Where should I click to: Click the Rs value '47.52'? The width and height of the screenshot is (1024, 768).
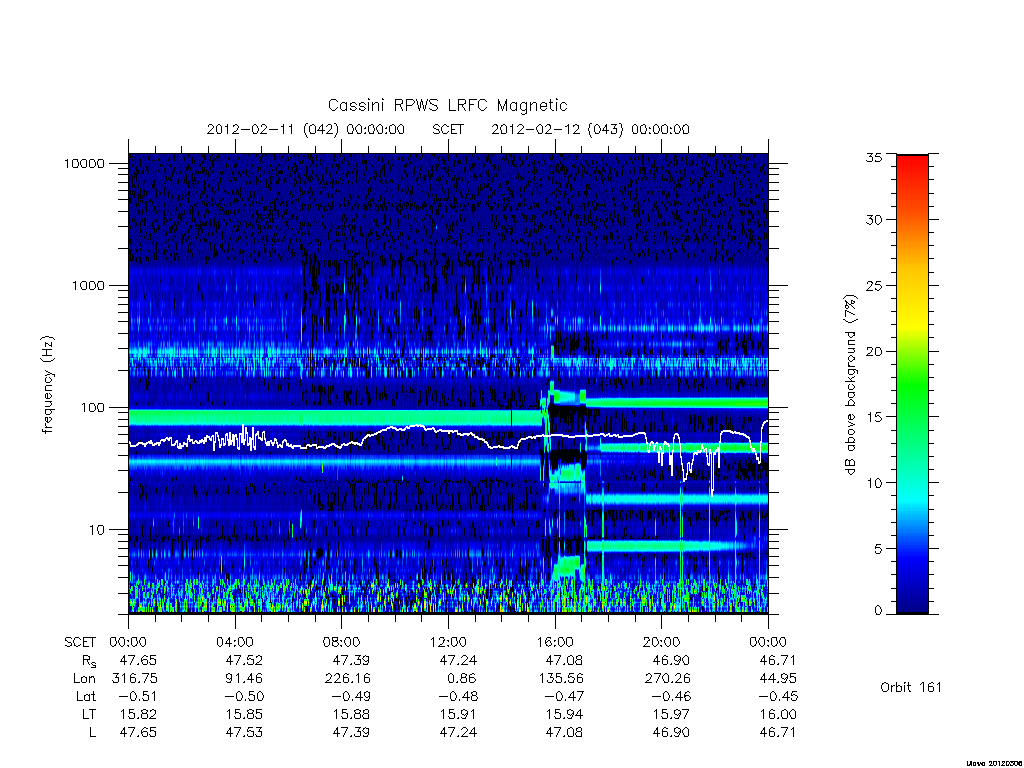244,660
